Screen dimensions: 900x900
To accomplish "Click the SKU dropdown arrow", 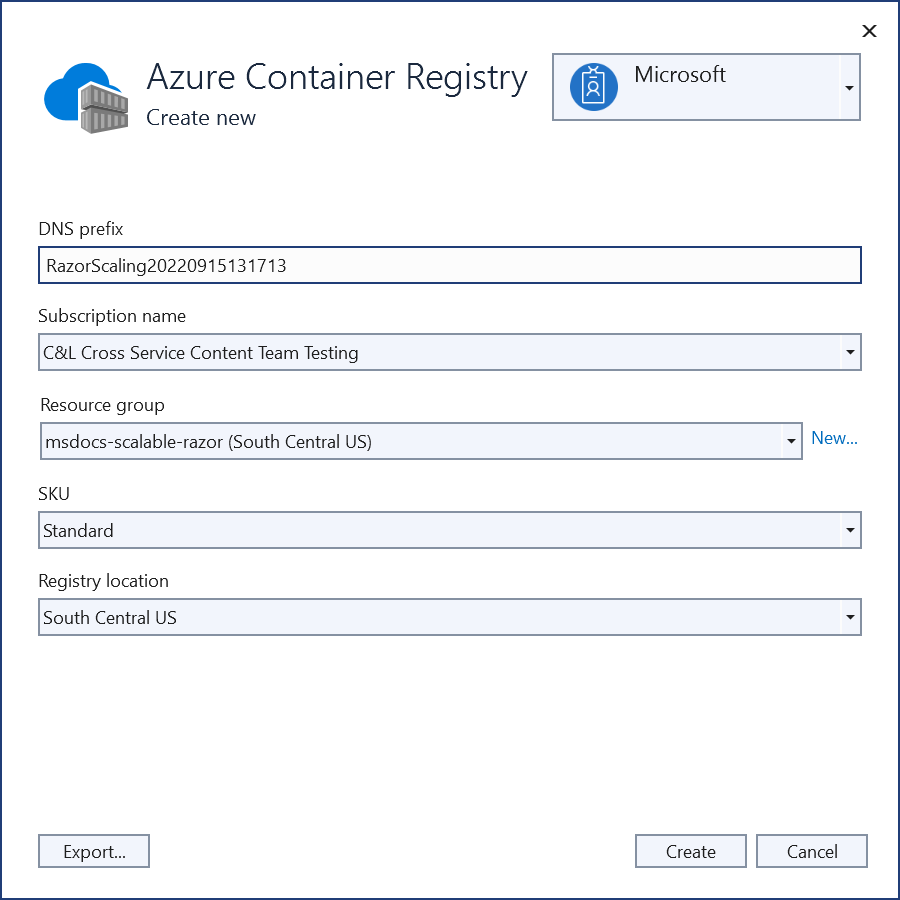I will coord(849,531).
